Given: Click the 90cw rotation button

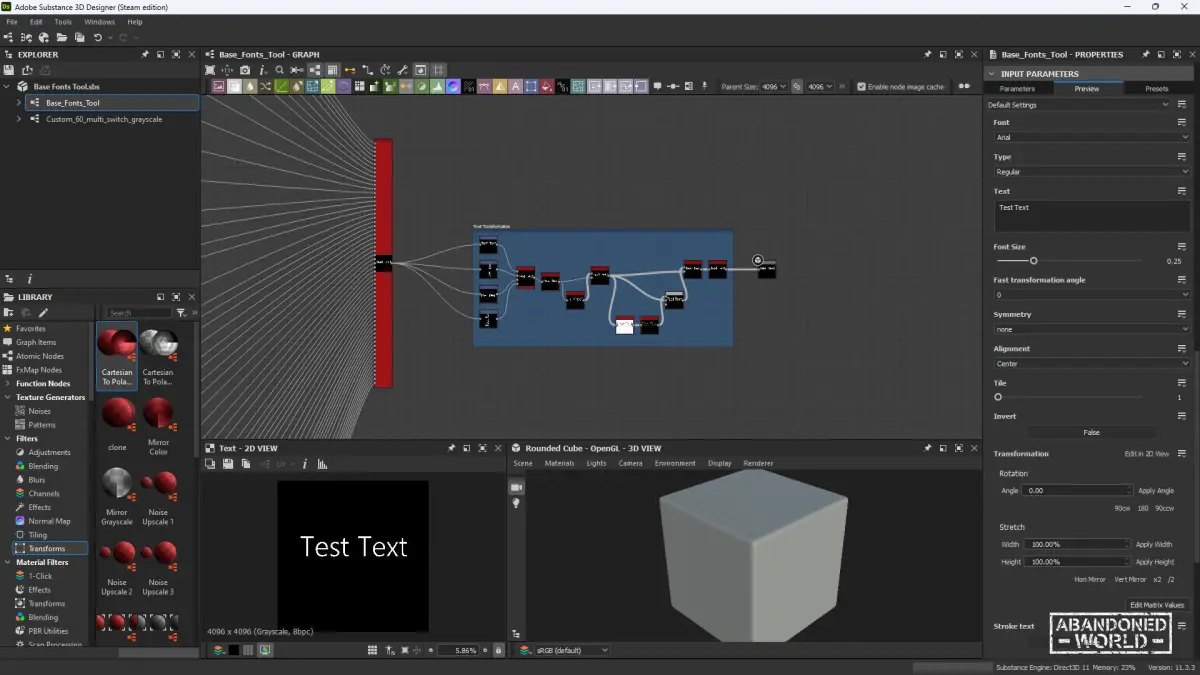Looking at the screenshot, I should click(x=1123, y=508).
